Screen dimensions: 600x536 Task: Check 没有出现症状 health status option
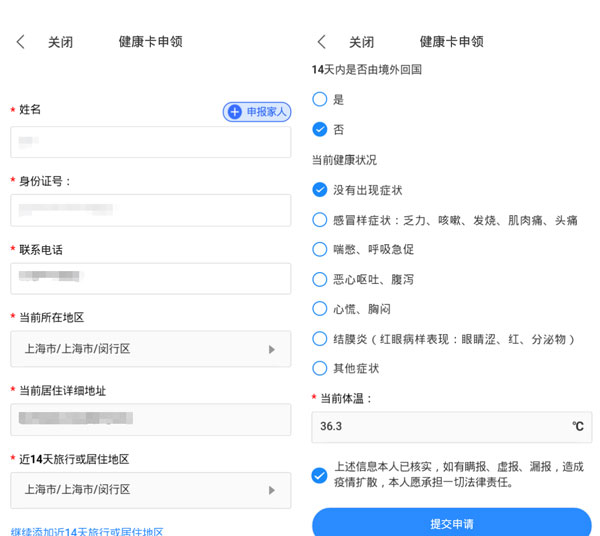pyautogui.click(x=320, y=190)
